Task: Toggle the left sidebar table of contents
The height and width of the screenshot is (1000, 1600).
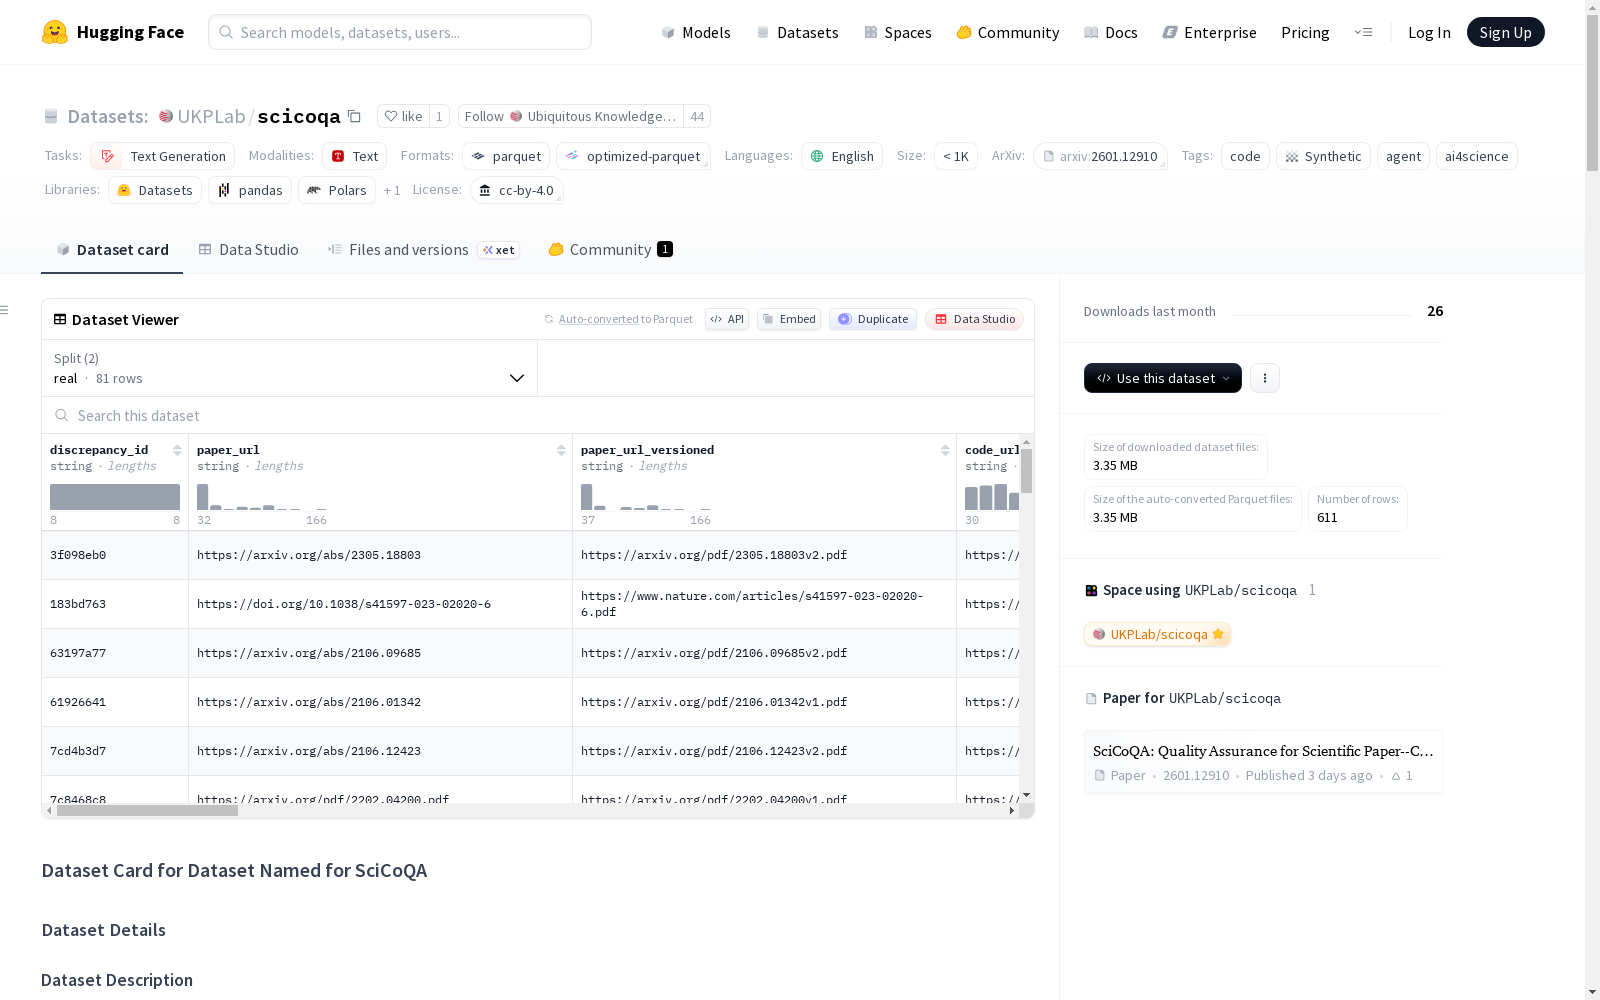Action: click(5, 310)
